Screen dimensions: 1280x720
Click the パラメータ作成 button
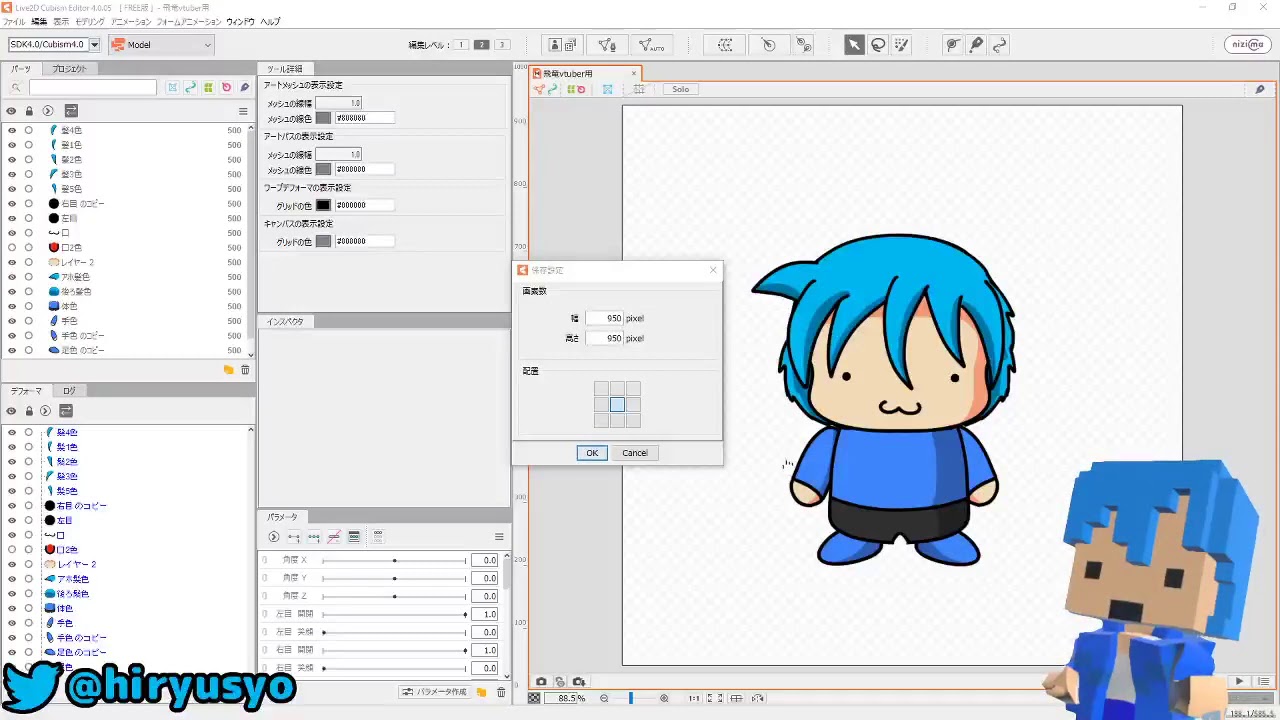pyautogui.click(x=435, y=692)
